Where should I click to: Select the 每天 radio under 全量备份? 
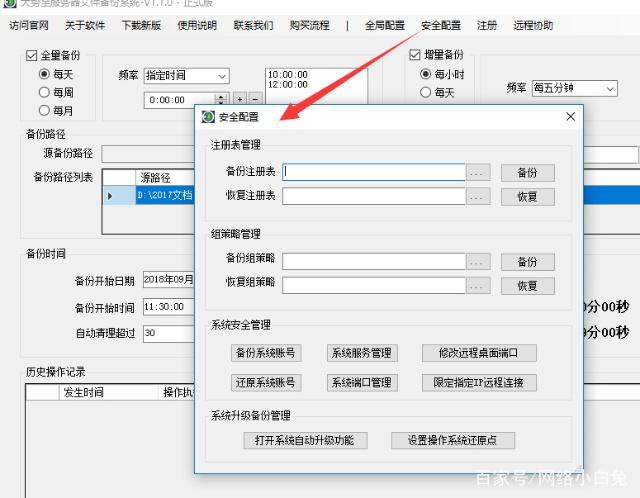[x=44, y=74]
